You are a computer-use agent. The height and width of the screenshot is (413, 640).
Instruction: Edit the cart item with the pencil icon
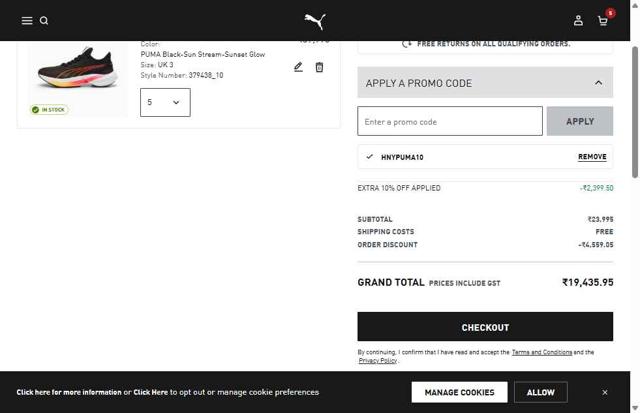(x=298, y=67)
